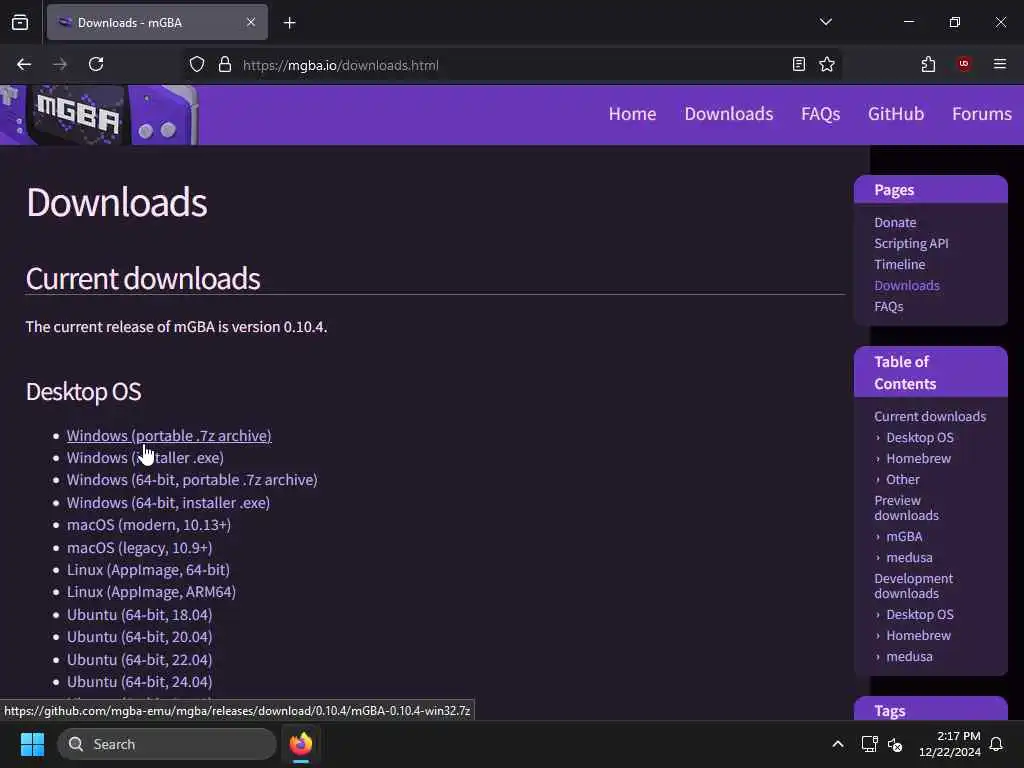Open the notifications bell icon
This screenshot has height=768, width=1024.
(x=997, y=744)
